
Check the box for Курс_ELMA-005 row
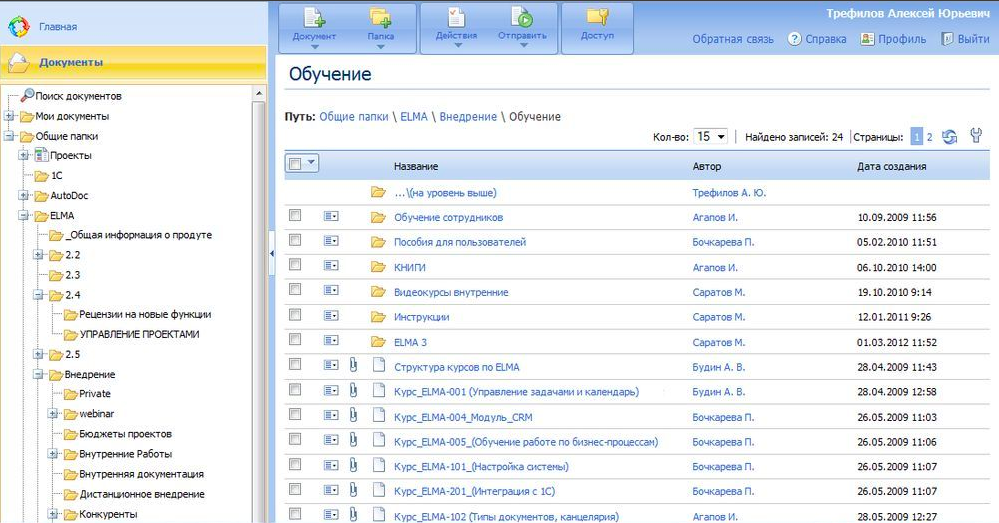click(295, 440)
